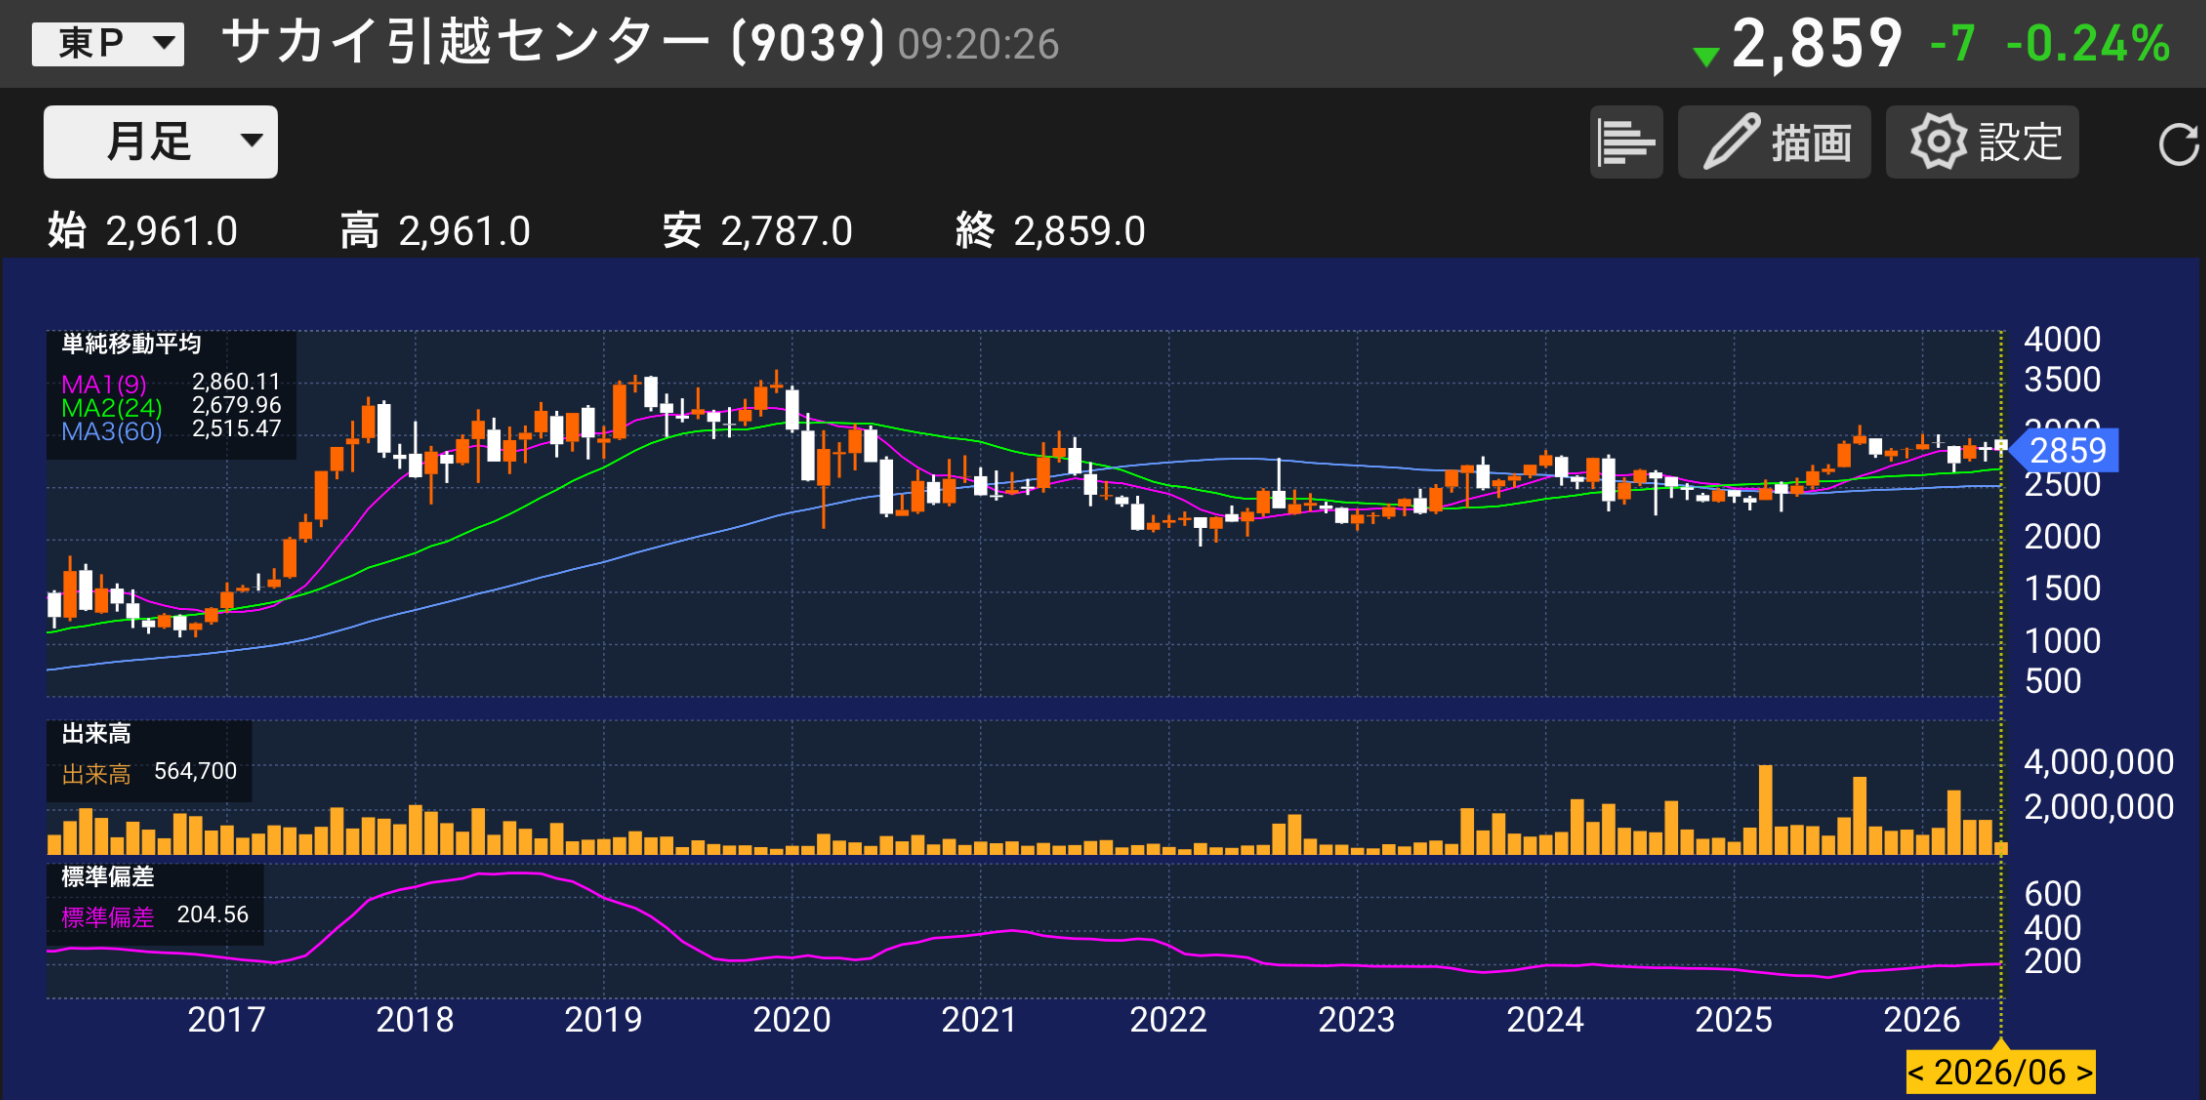Click the green down triangle indicator
The height and width of the screenshot is (1100, 2206).
tap(1706, 57)
